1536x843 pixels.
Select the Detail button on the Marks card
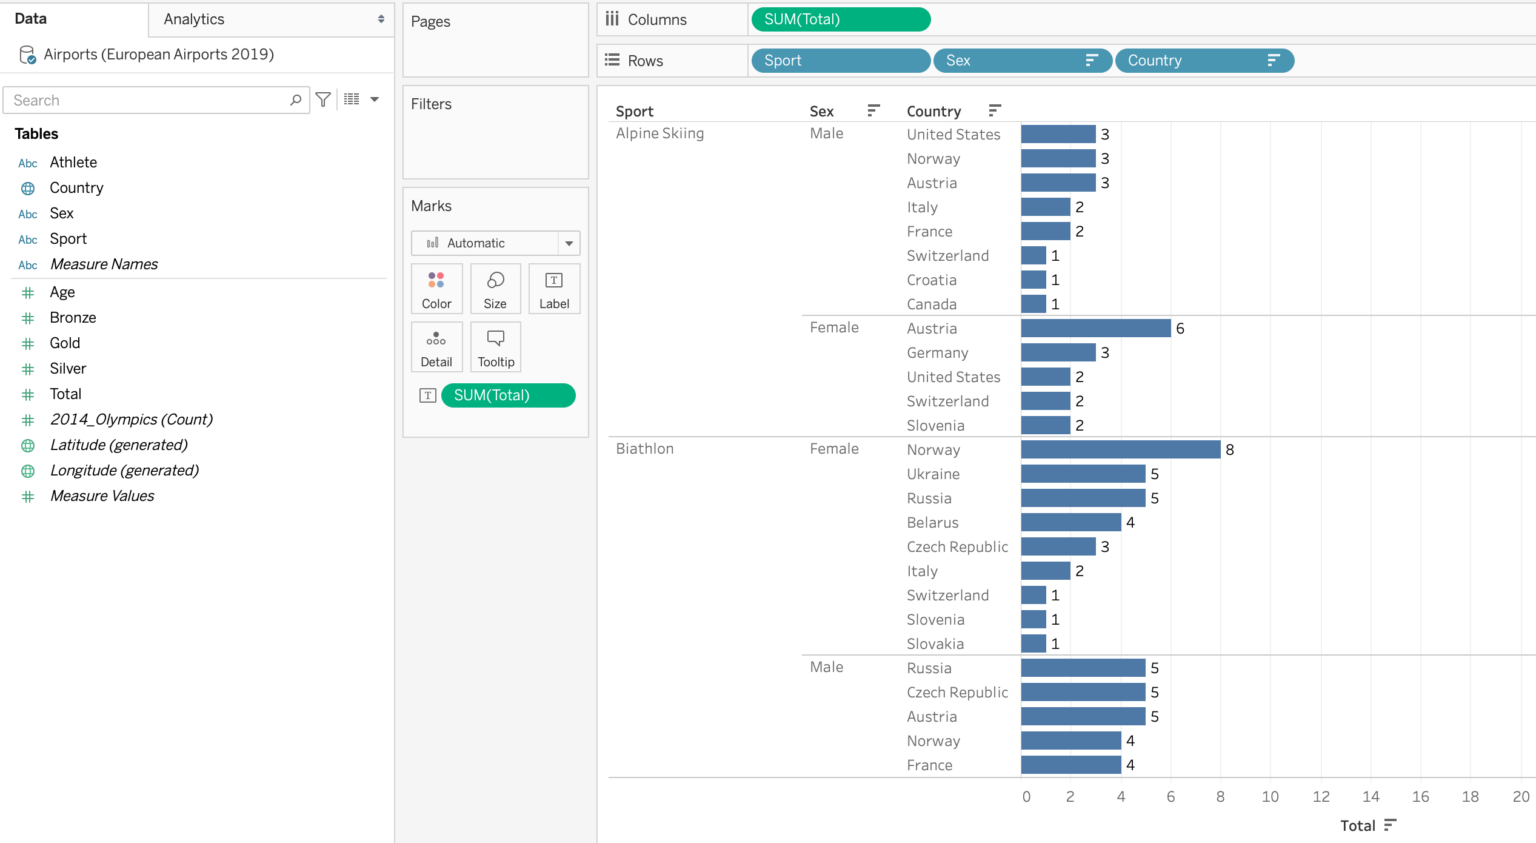point(436,347)
